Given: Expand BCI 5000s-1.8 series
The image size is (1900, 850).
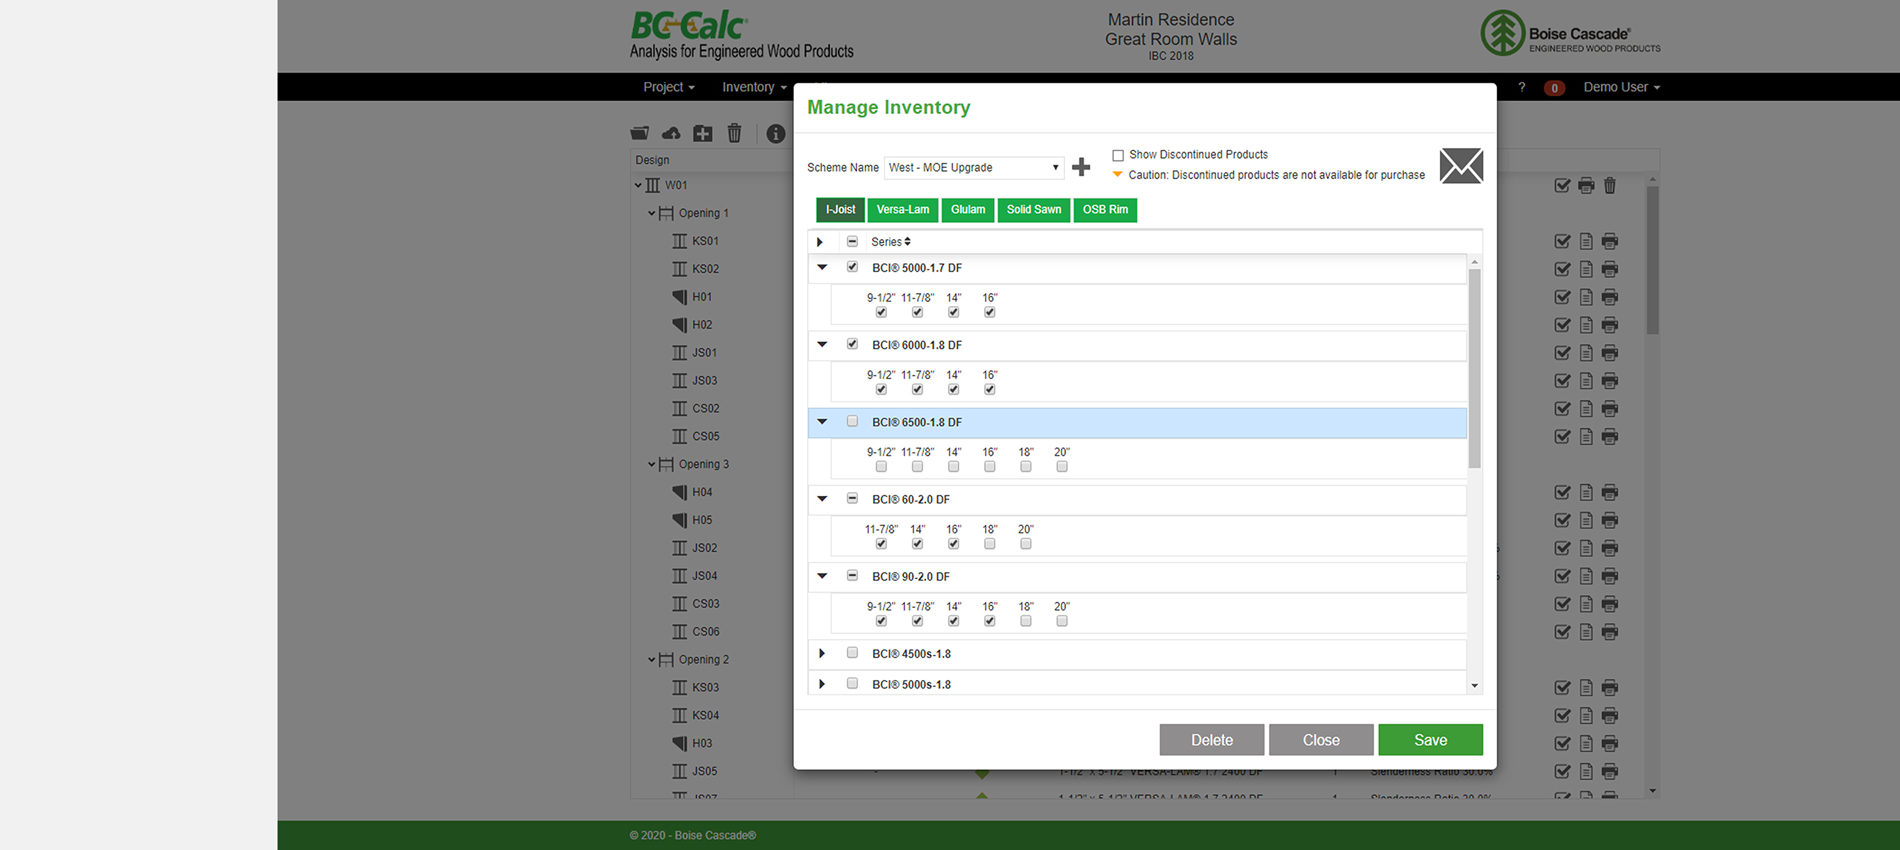Looking at the screenshot, I should pos(822,684).
